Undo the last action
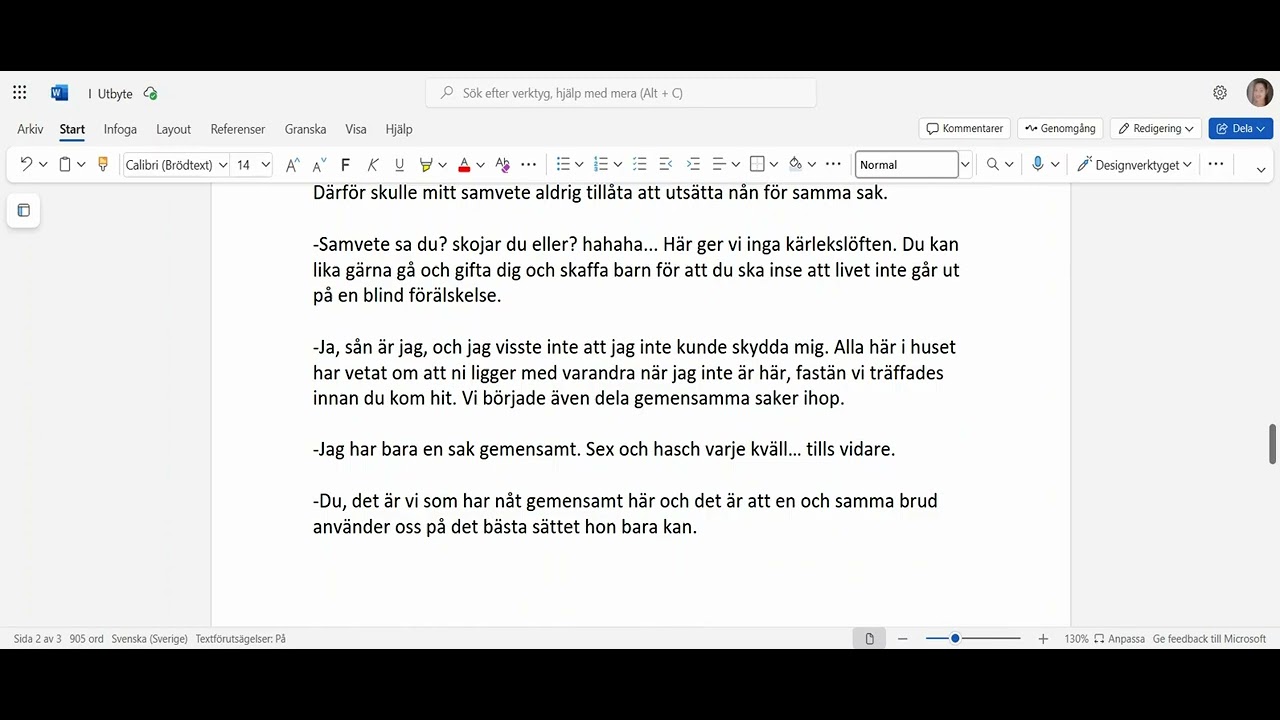Image resolution: width=1280 pixels, height=720 pixels. point(26,164)
